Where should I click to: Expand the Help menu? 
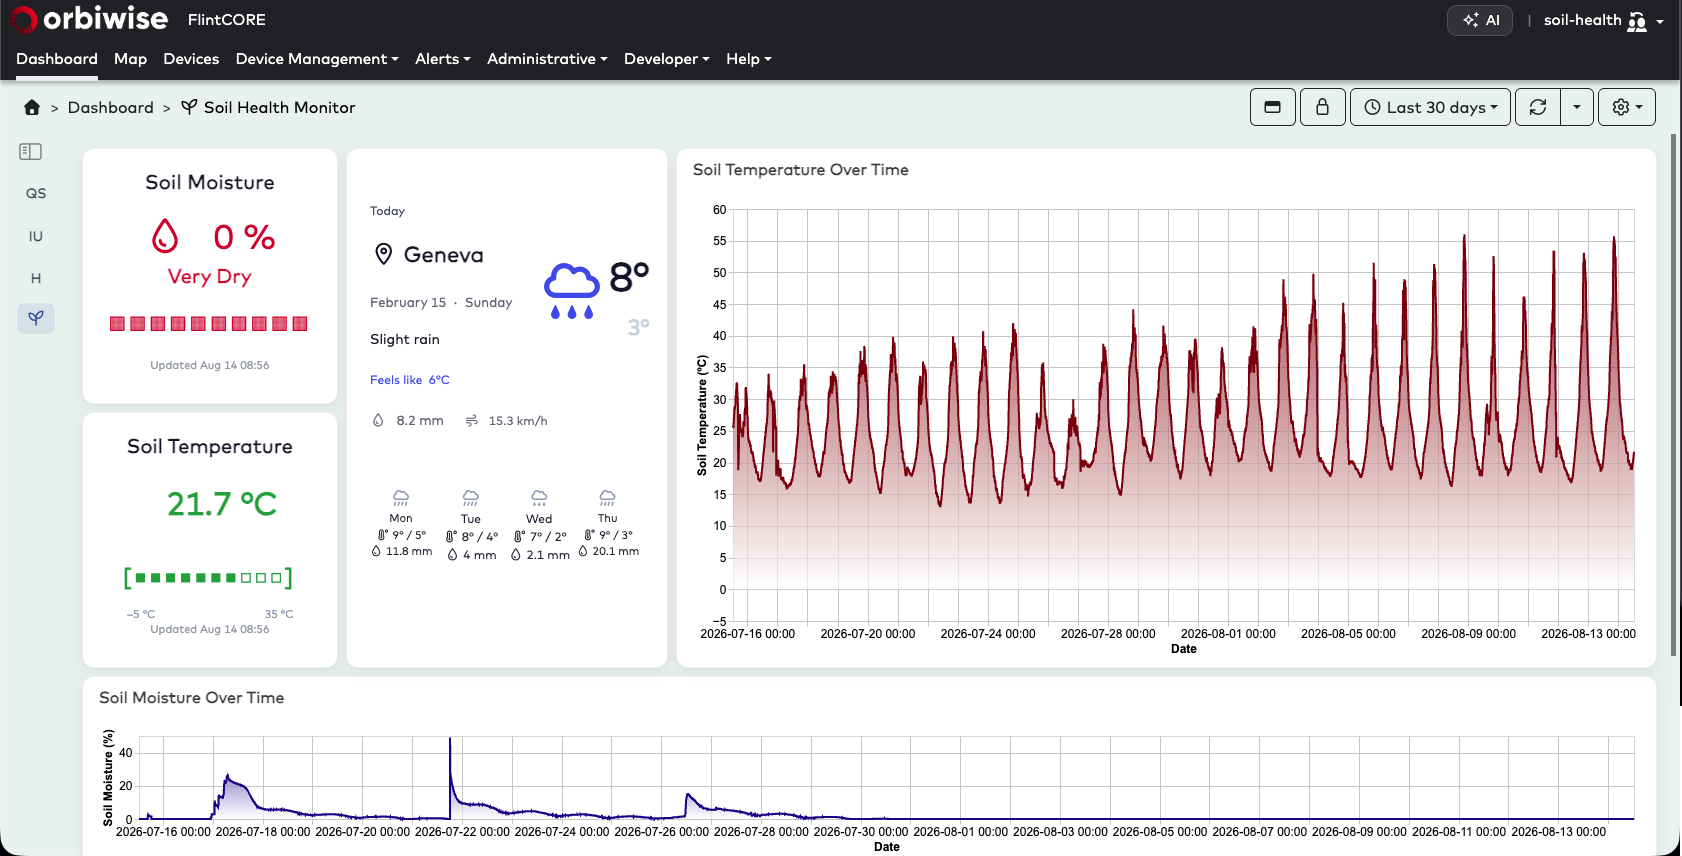[749, 59]
